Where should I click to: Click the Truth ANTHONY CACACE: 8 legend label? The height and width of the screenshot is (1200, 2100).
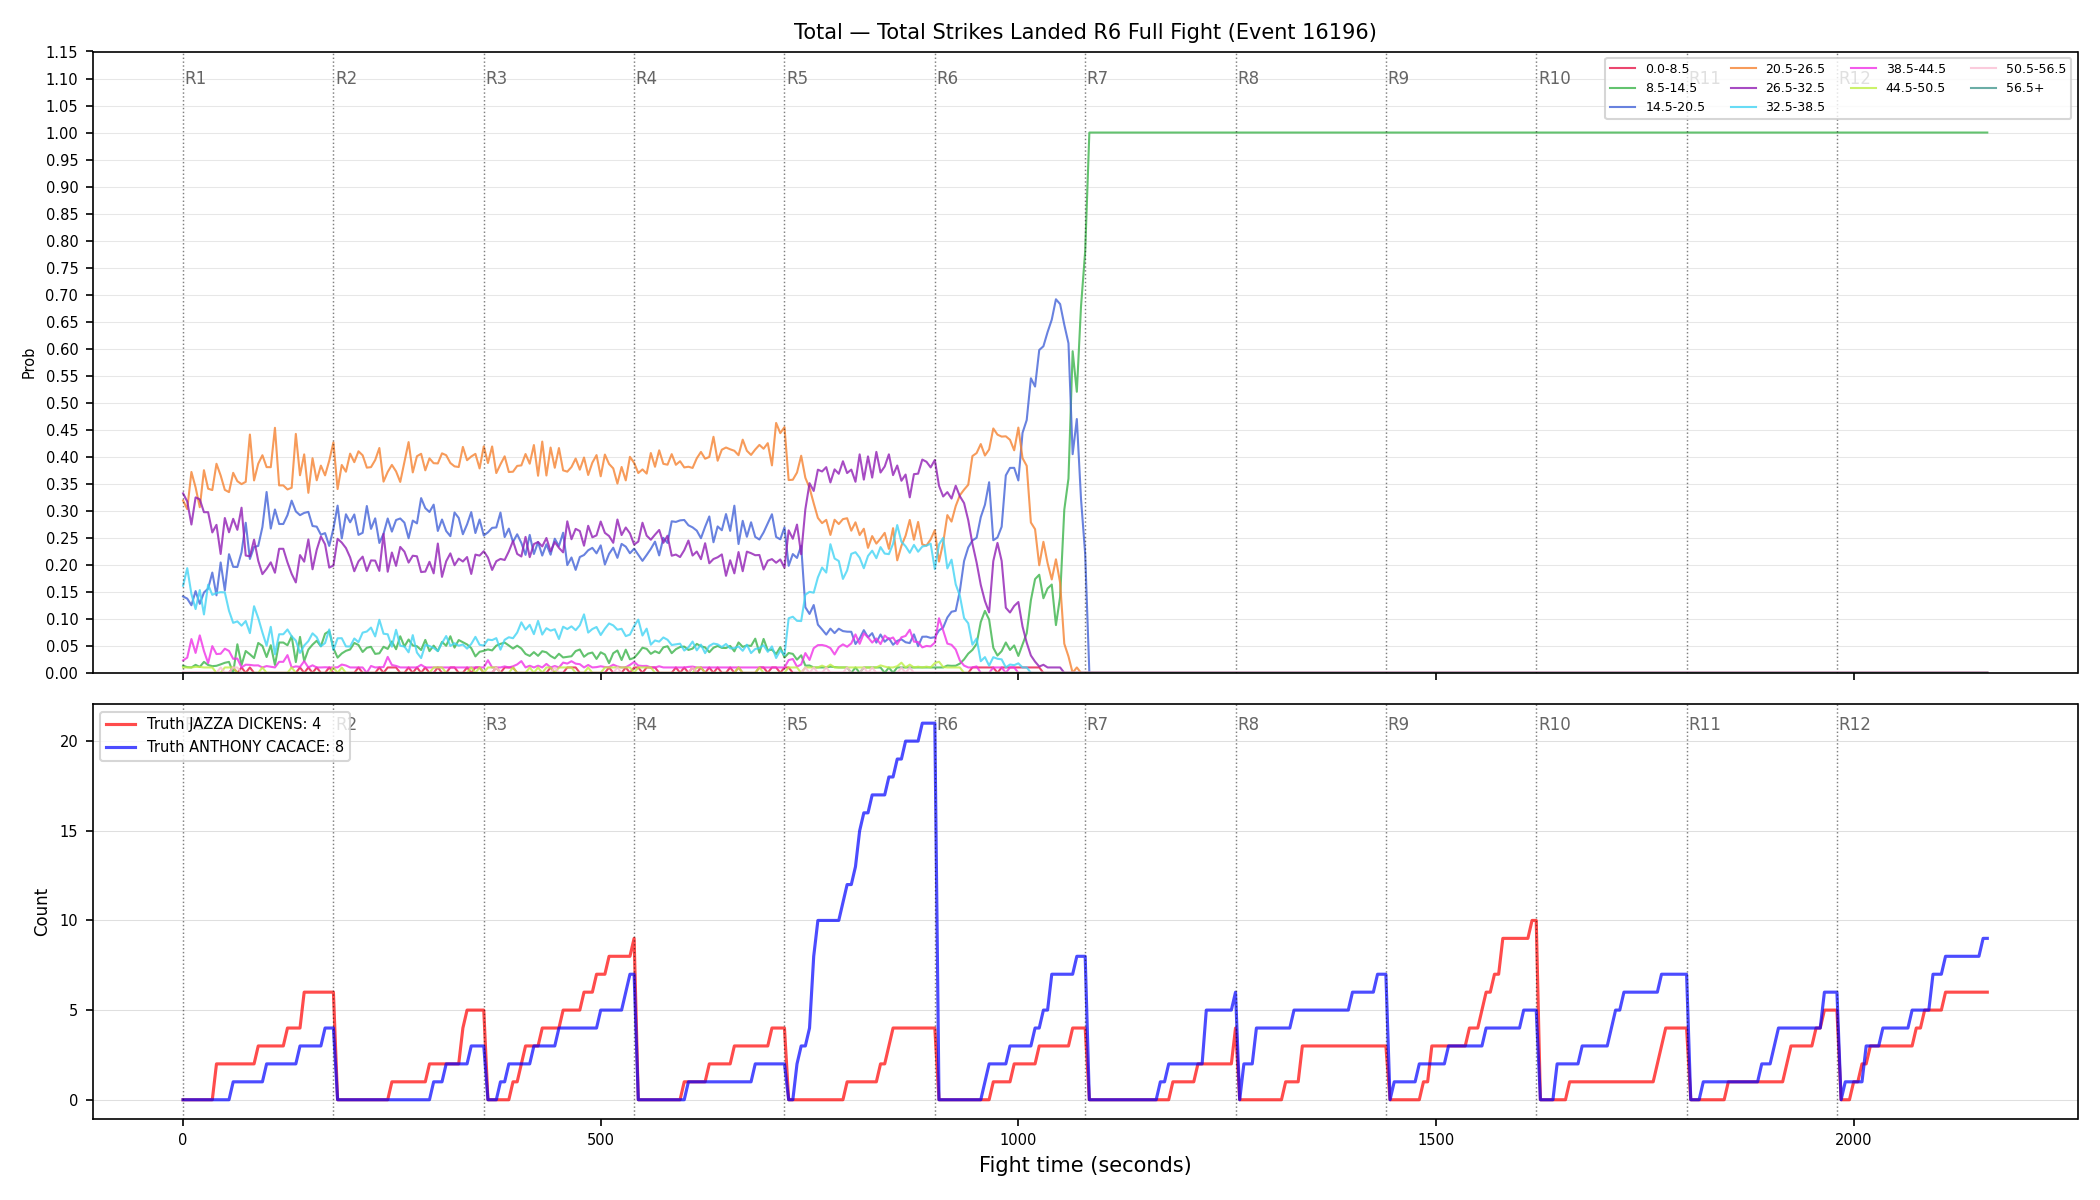pos(245,747)
